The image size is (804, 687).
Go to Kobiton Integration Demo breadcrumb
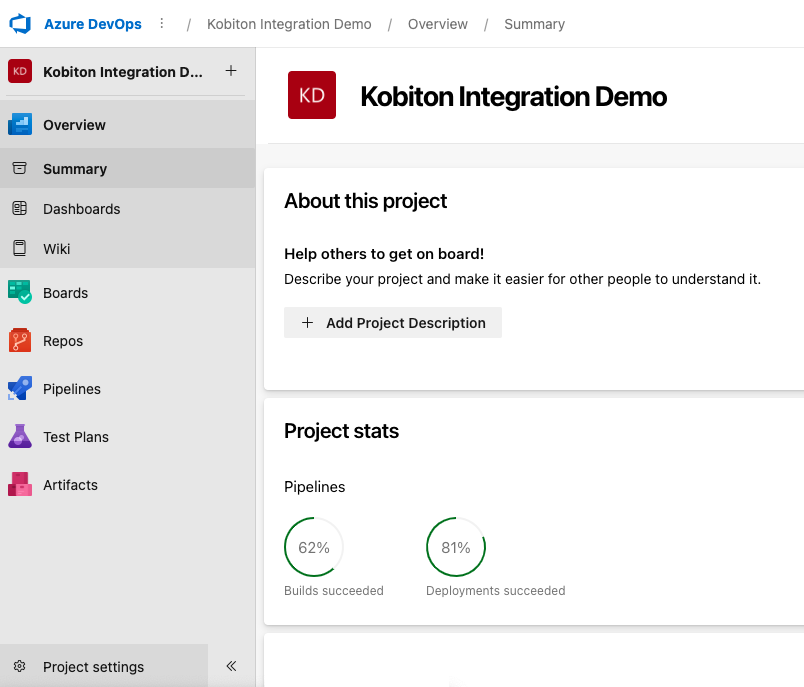(x=289, y=24)
